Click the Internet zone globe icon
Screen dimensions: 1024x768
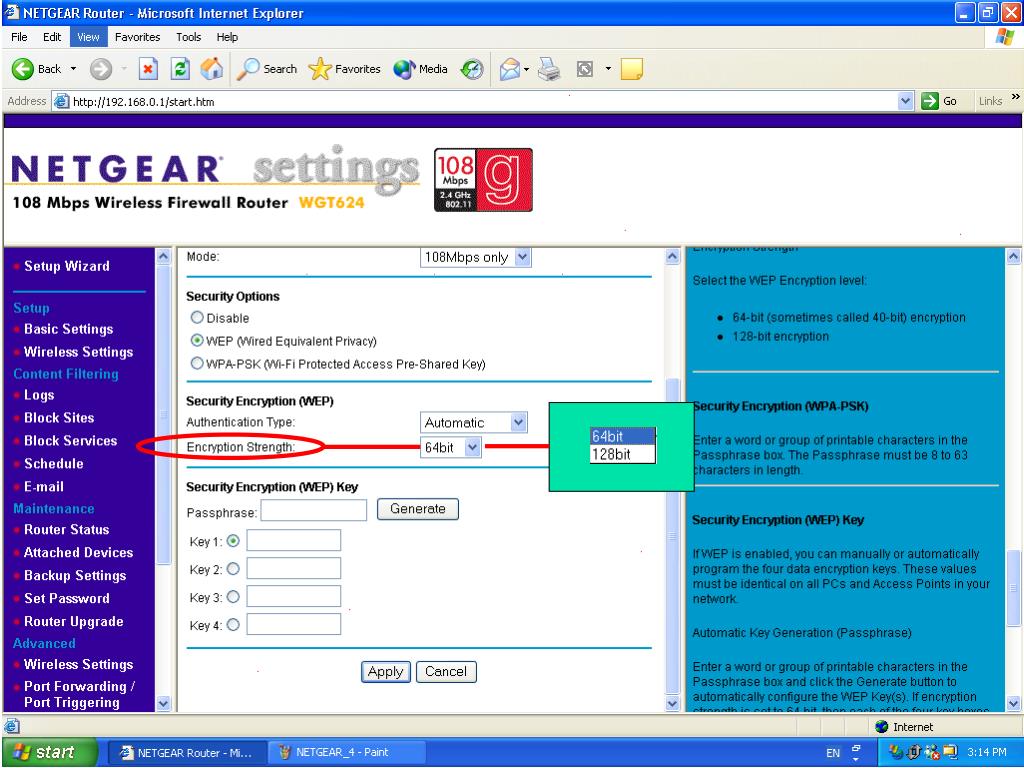click(882, 726)
